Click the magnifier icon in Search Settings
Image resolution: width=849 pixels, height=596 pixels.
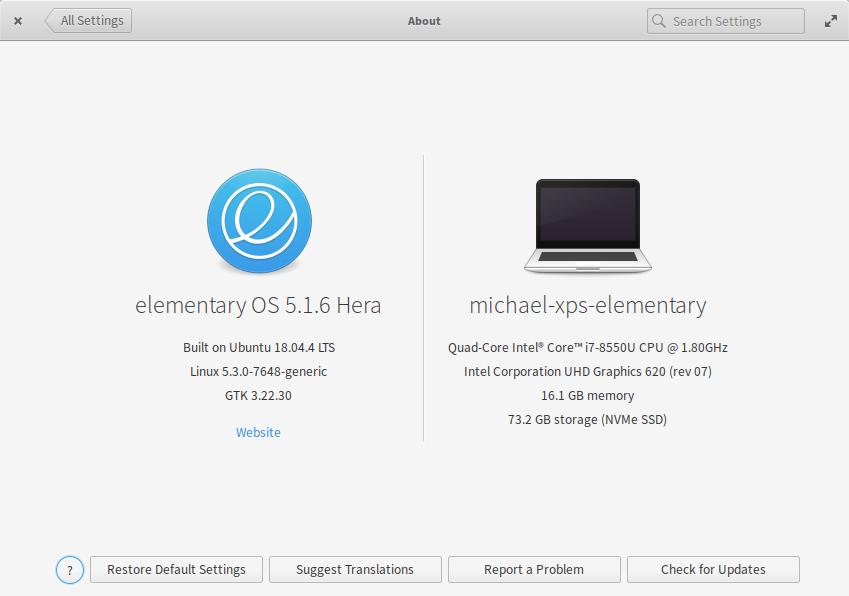click(658, 20)
